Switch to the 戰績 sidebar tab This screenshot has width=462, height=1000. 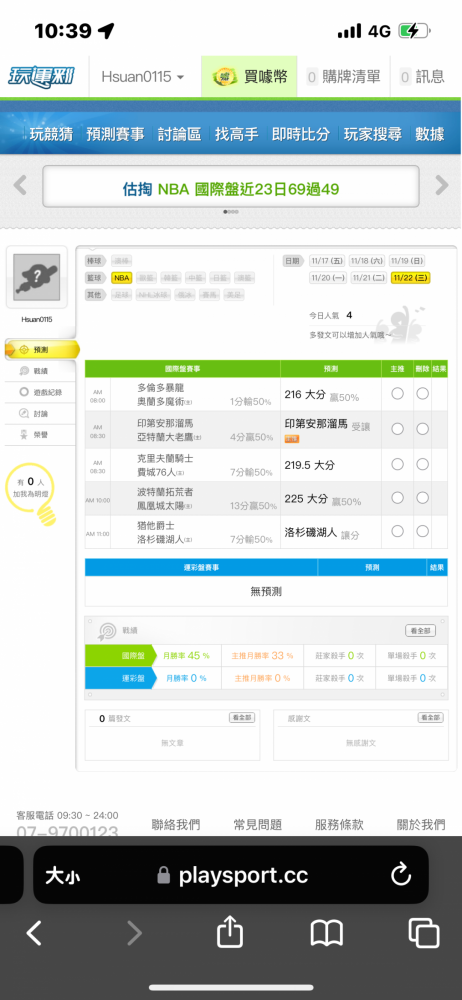pos(40,371)
